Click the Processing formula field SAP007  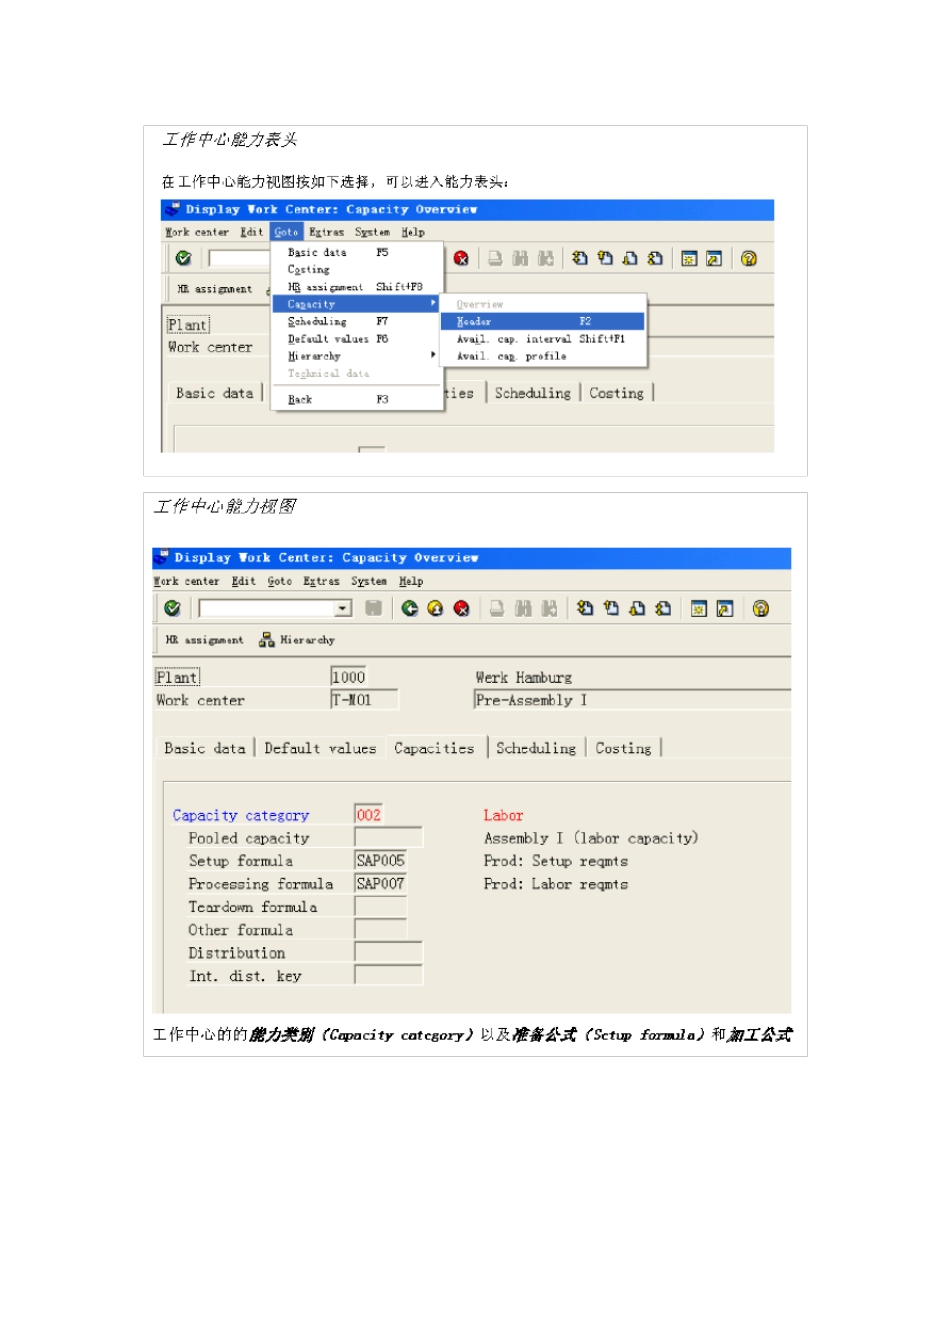tap(381, 884)
